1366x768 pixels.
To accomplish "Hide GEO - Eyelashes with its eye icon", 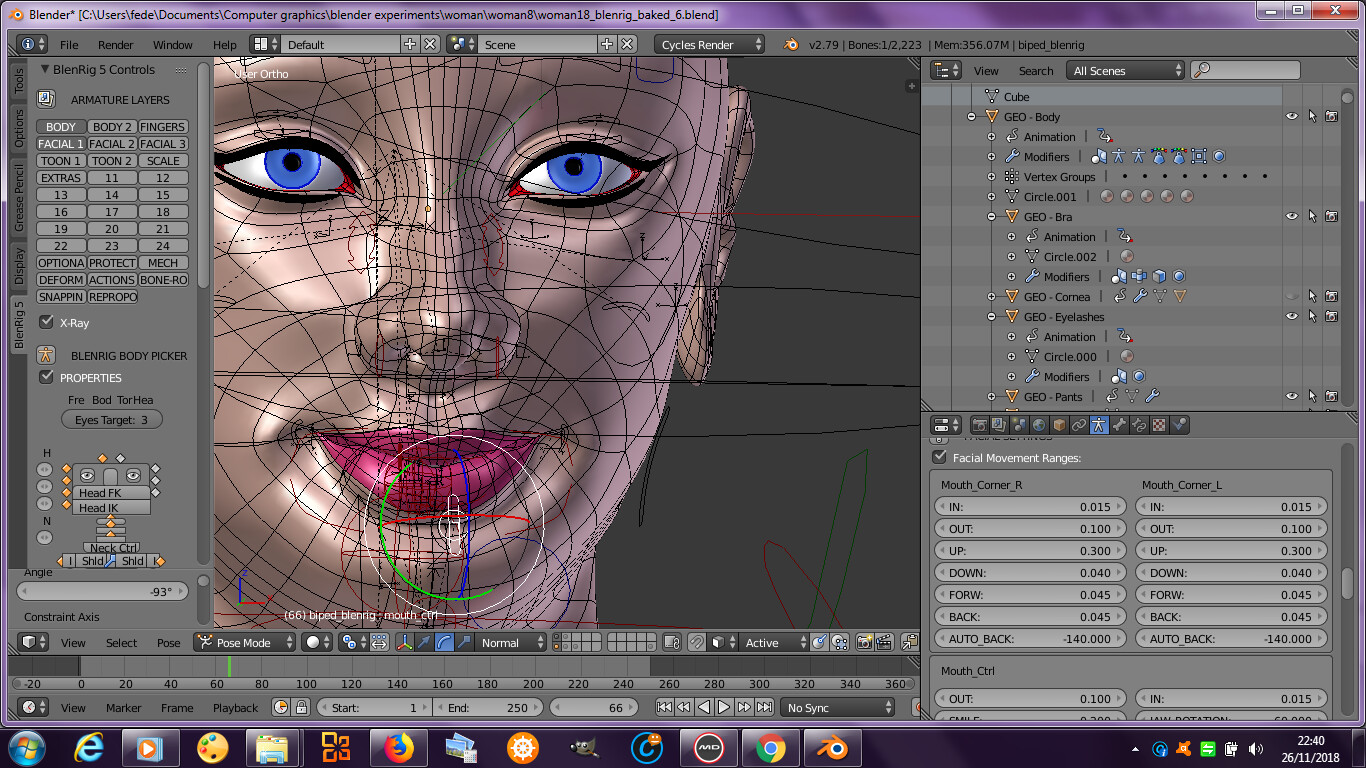I will point(1292,317).
